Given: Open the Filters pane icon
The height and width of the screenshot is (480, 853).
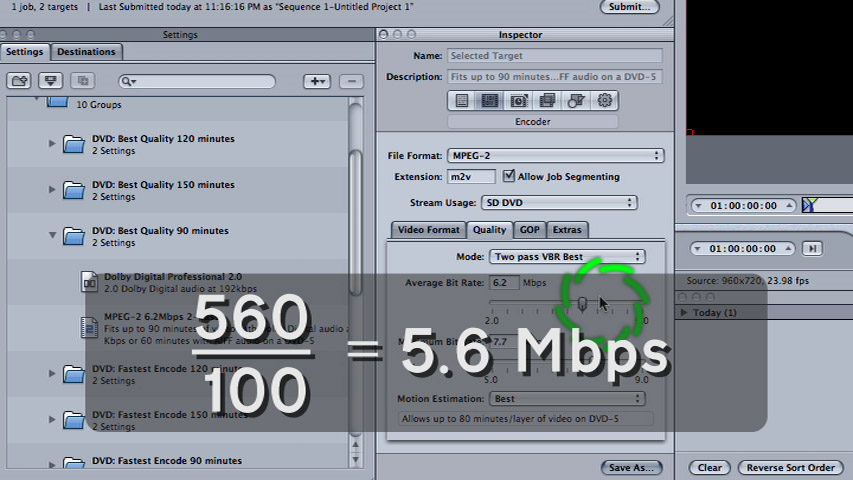Looking at the screenshot, I should (x=547, y=101).
